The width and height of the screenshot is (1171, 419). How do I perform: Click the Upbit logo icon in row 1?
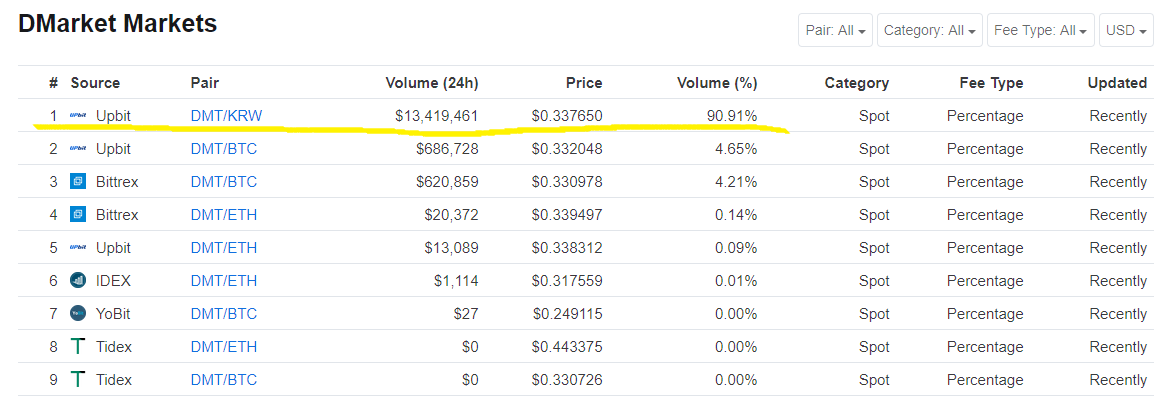point(78,116)
